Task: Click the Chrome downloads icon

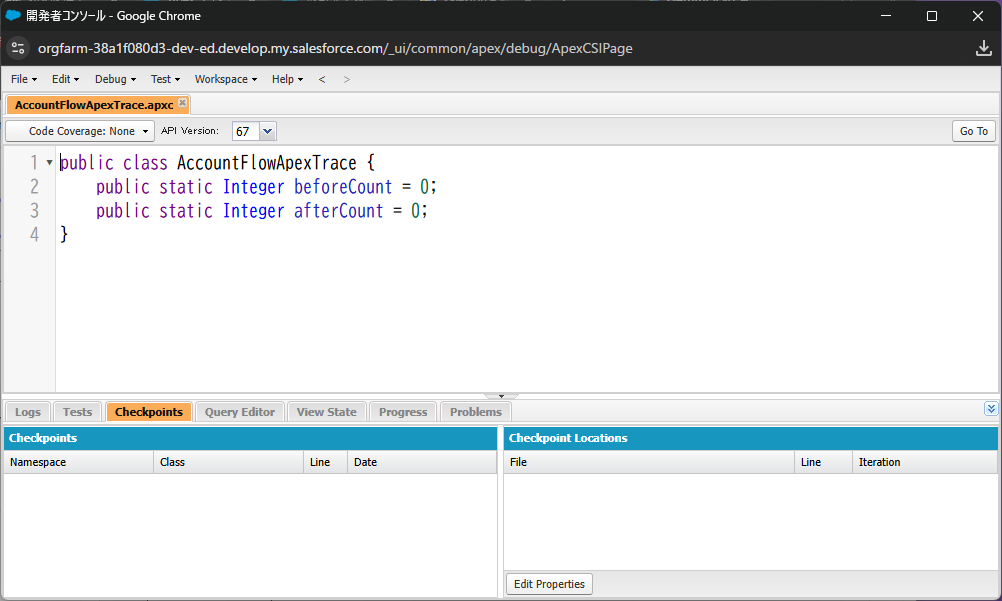Action: 983,48
